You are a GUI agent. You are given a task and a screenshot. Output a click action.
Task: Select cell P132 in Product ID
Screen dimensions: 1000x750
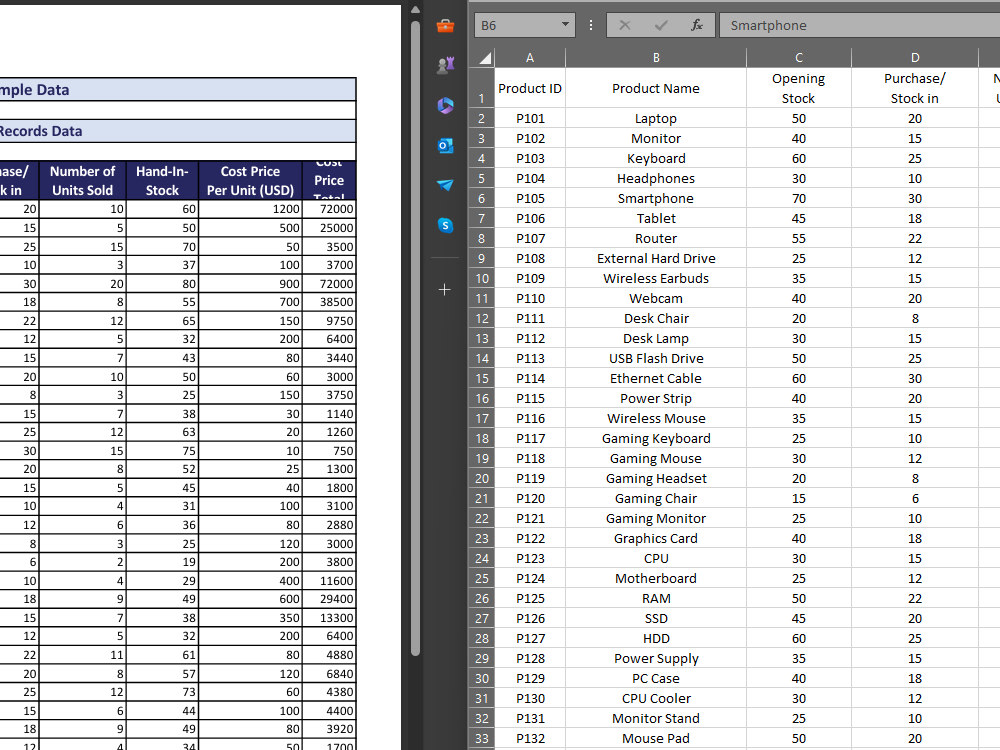coord(530,739)
